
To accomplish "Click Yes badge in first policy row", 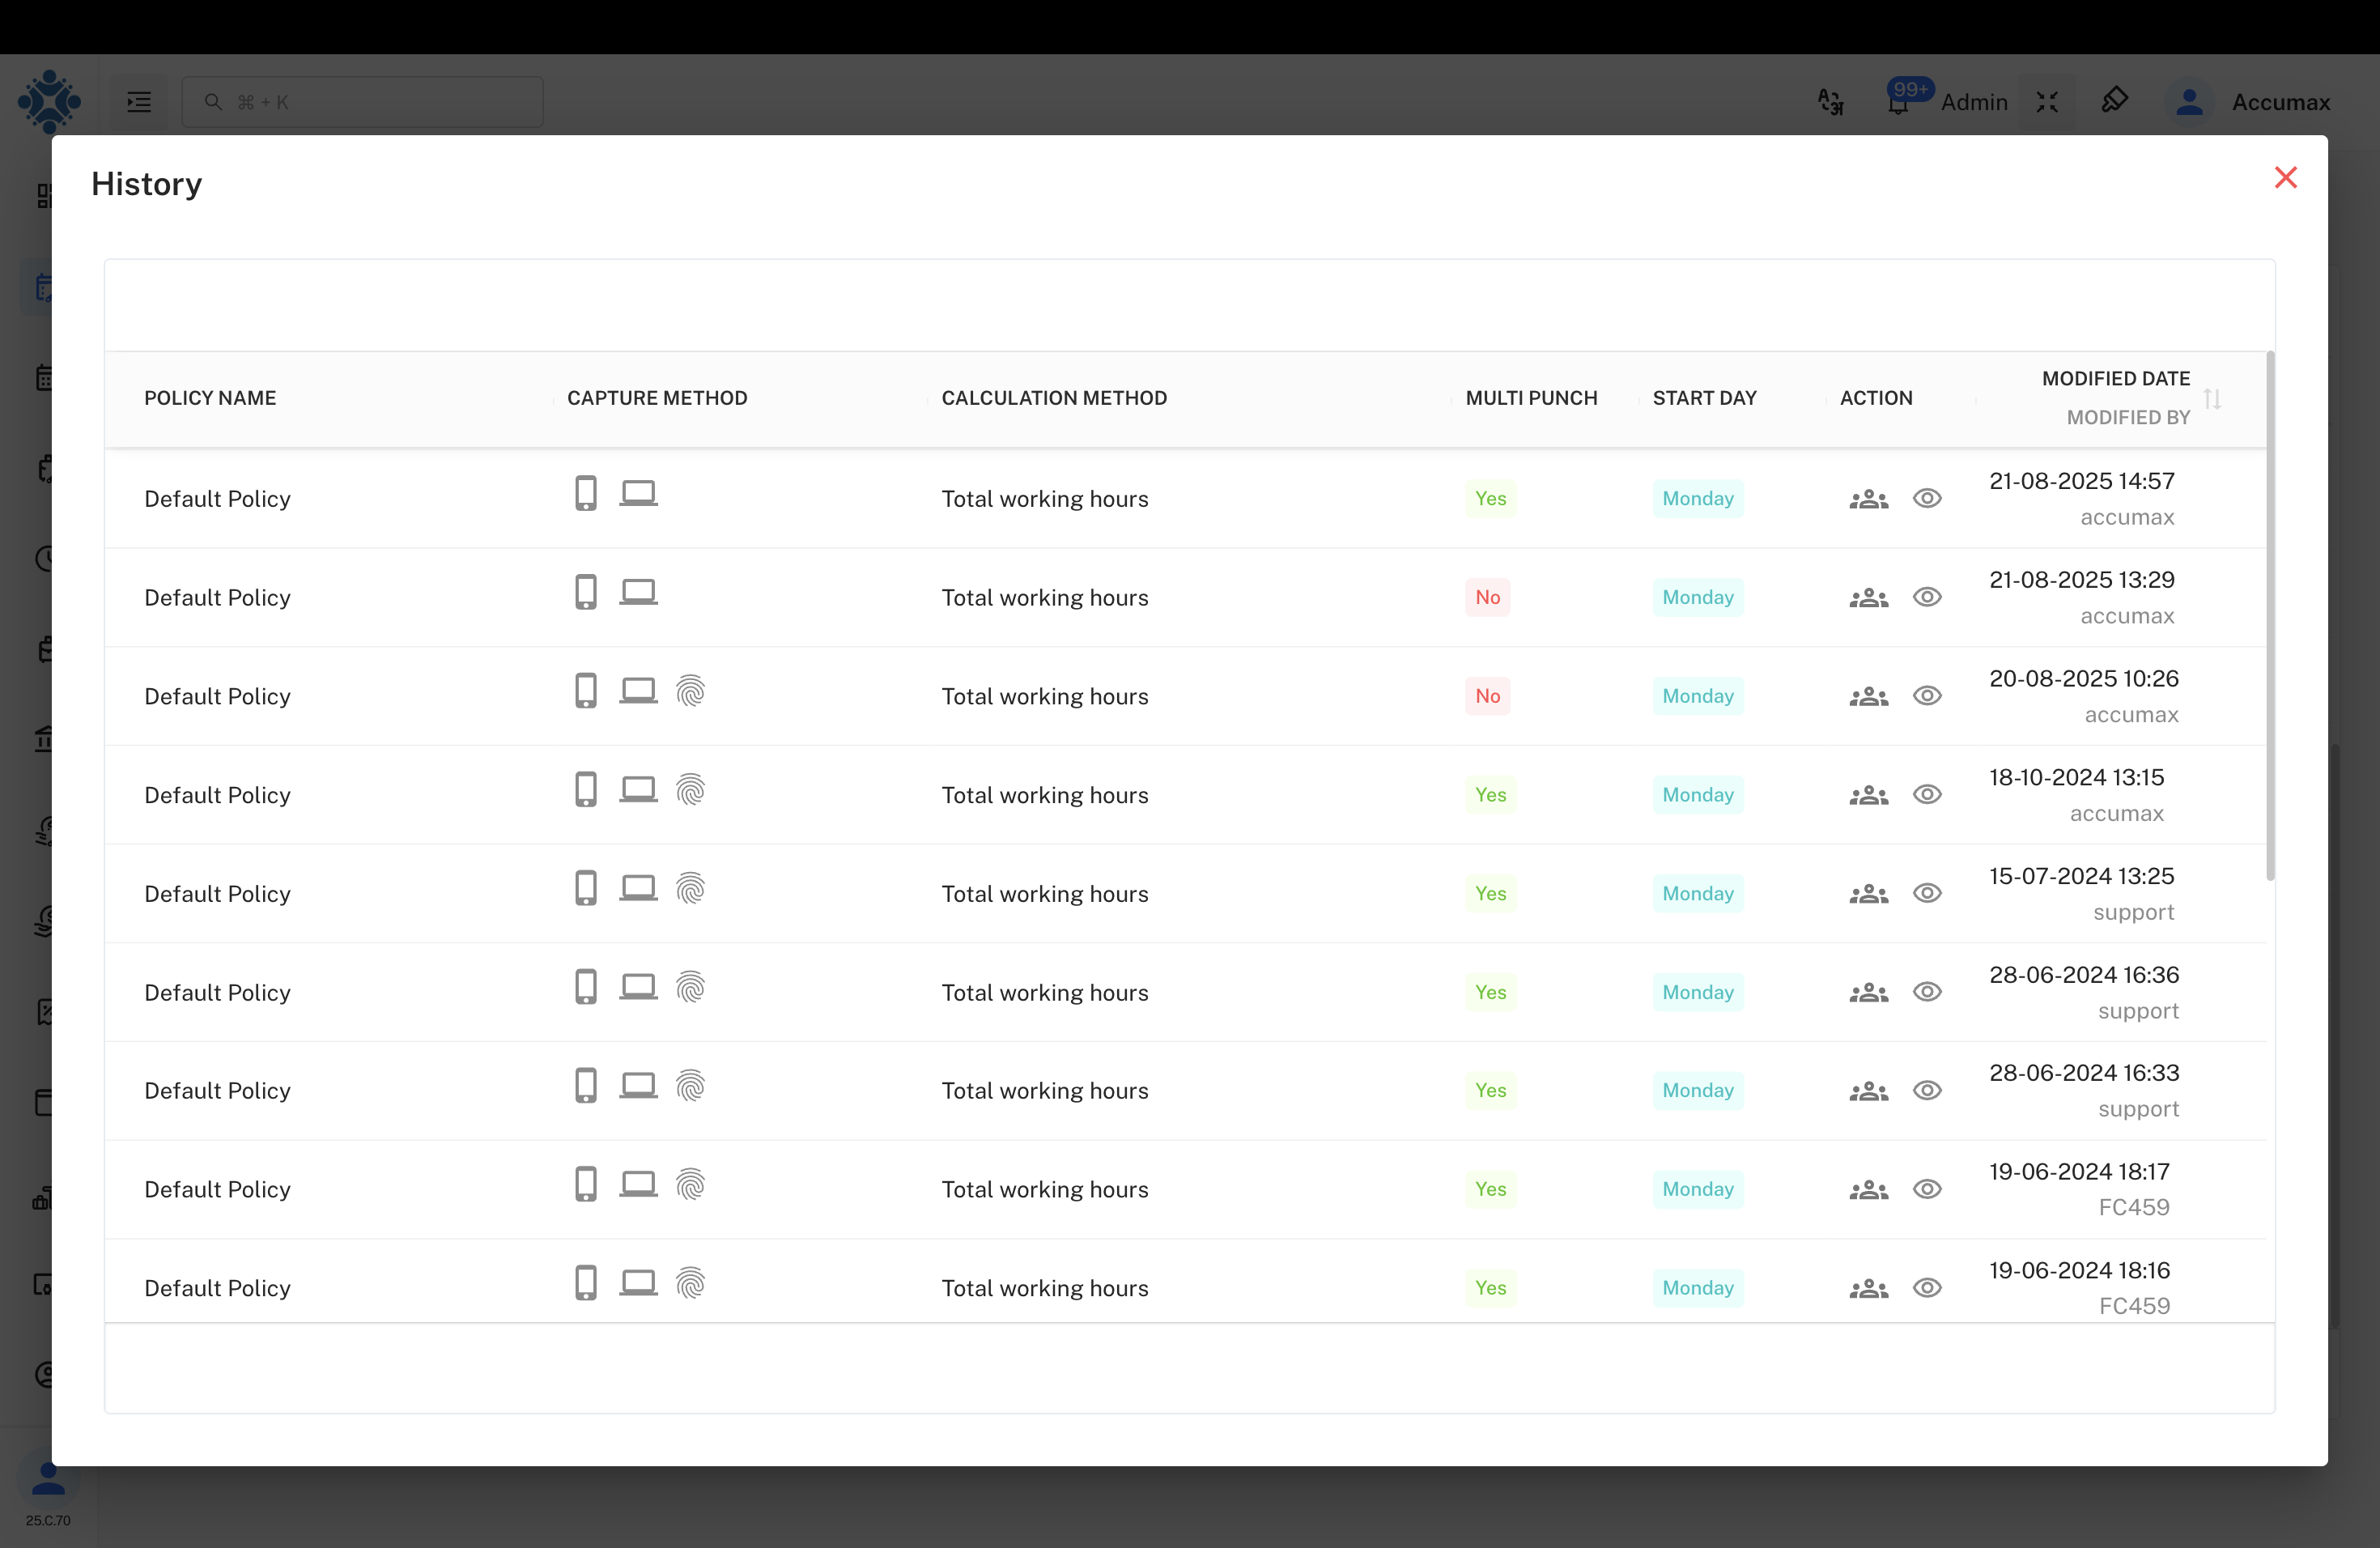I will [1490, 498].
